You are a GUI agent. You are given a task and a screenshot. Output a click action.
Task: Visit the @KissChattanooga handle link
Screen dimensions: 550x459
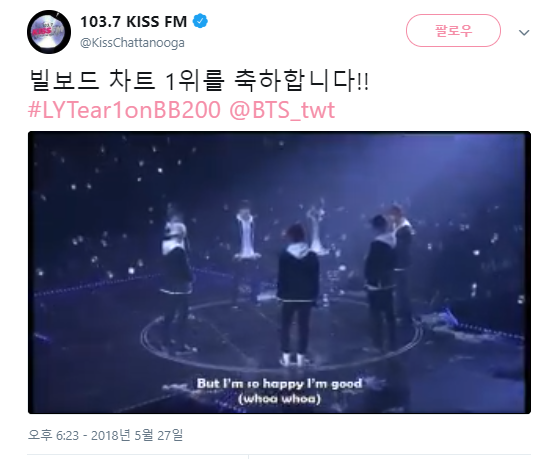click(133, 43)
